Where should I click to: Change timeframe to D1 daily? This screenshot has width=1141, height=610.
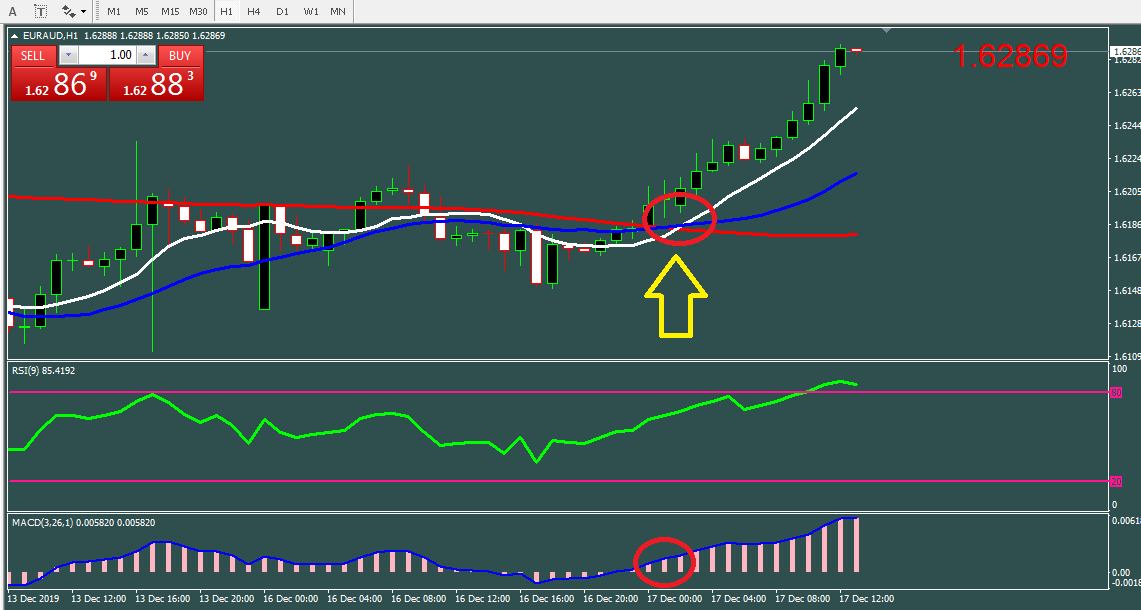pos(282,11)
